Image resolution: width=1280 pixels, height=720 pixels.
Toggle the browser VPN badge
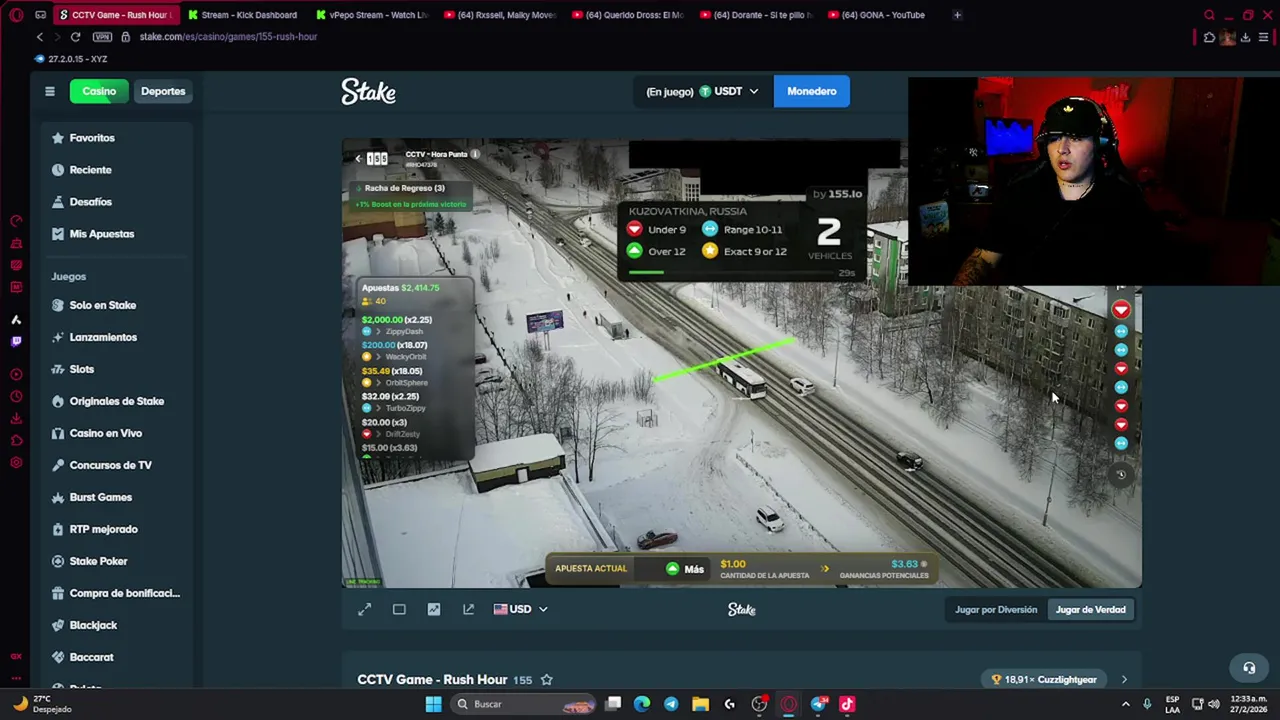pyautogui.click(x=102, y=37)
